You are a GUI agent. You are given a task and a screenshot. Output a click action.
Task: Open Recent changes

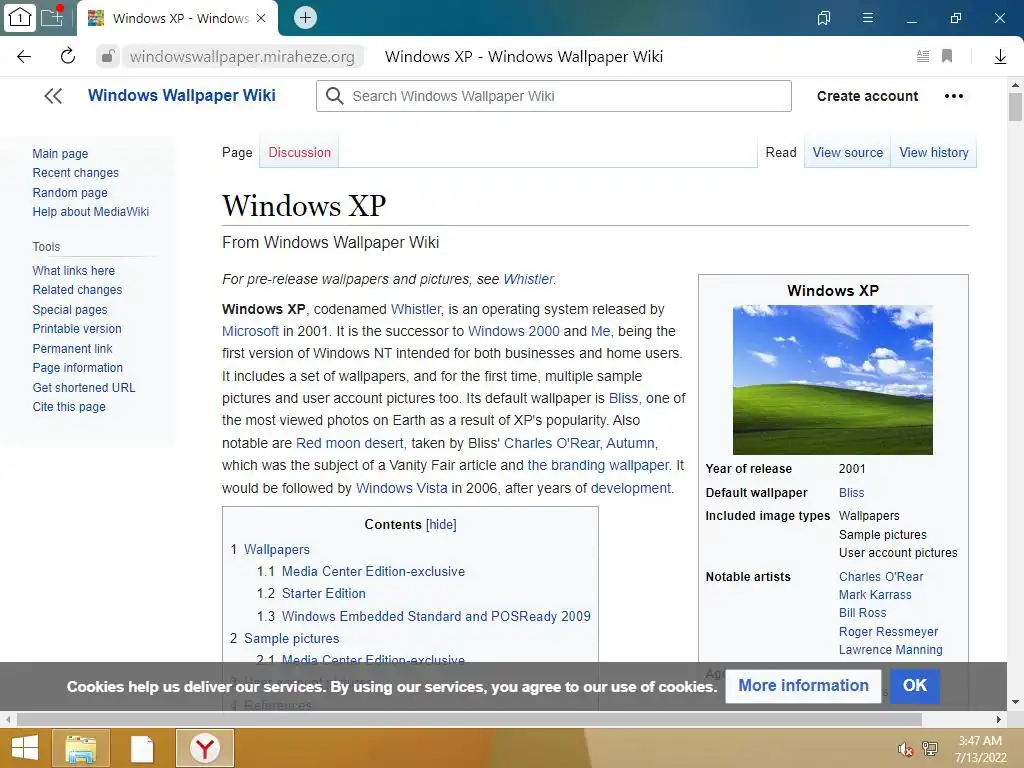tap(76, 172)
